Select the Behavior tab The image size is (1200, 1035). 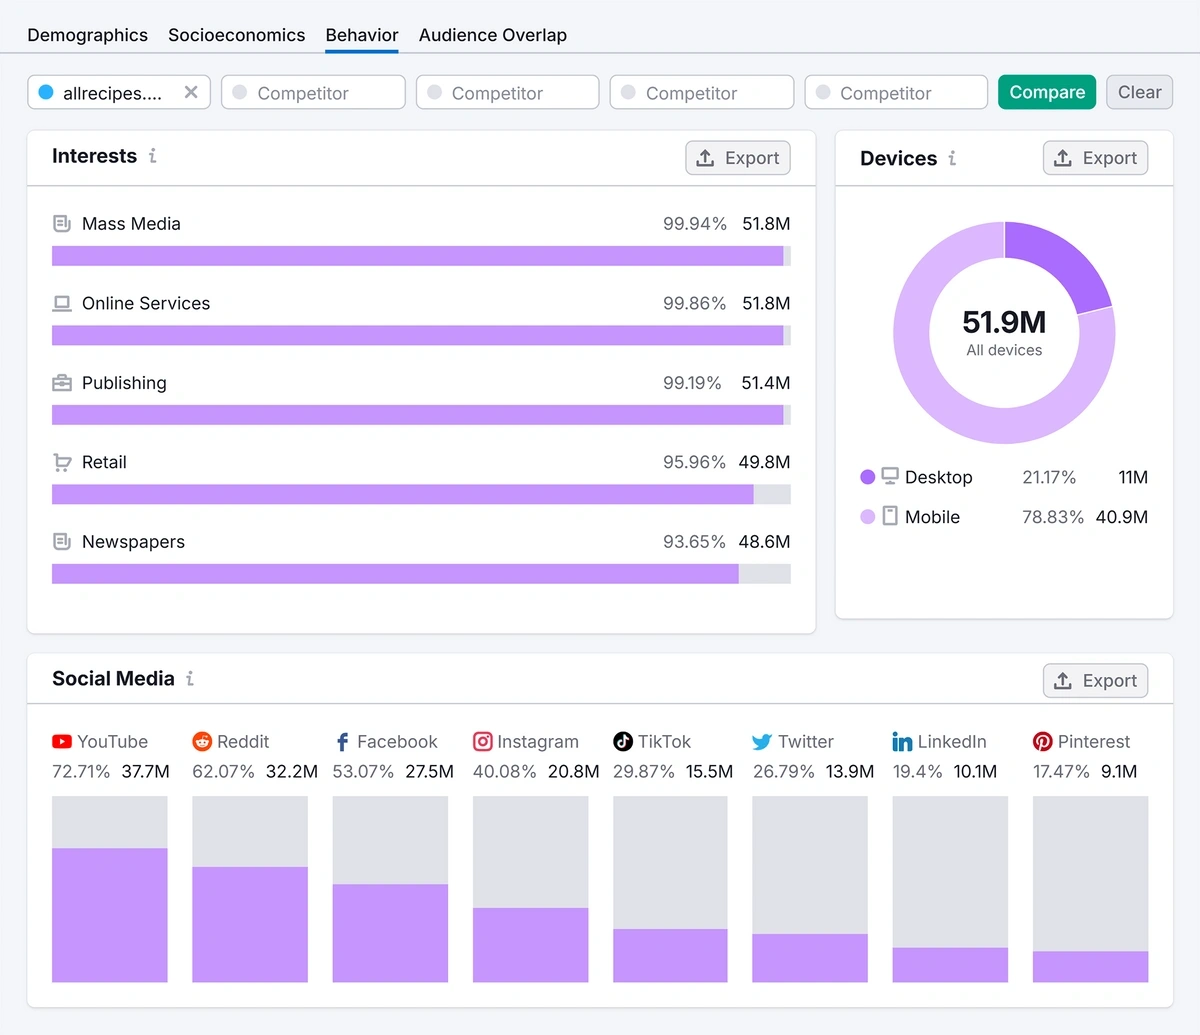362,35
